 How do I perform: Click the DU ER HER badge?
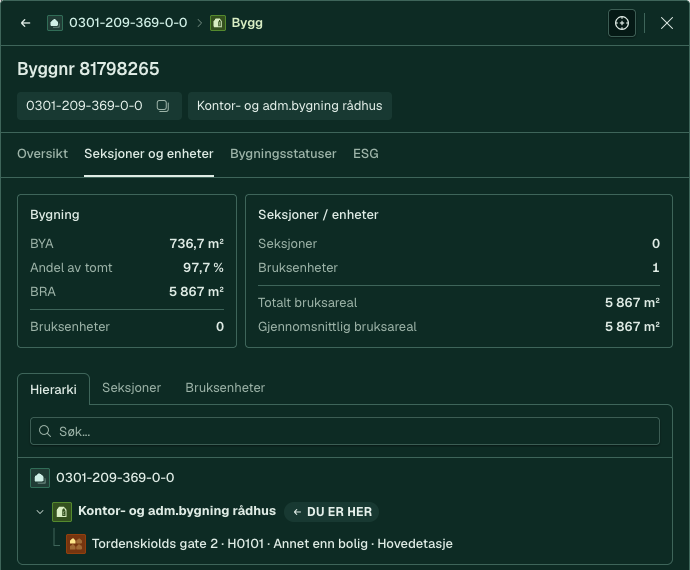331,512
